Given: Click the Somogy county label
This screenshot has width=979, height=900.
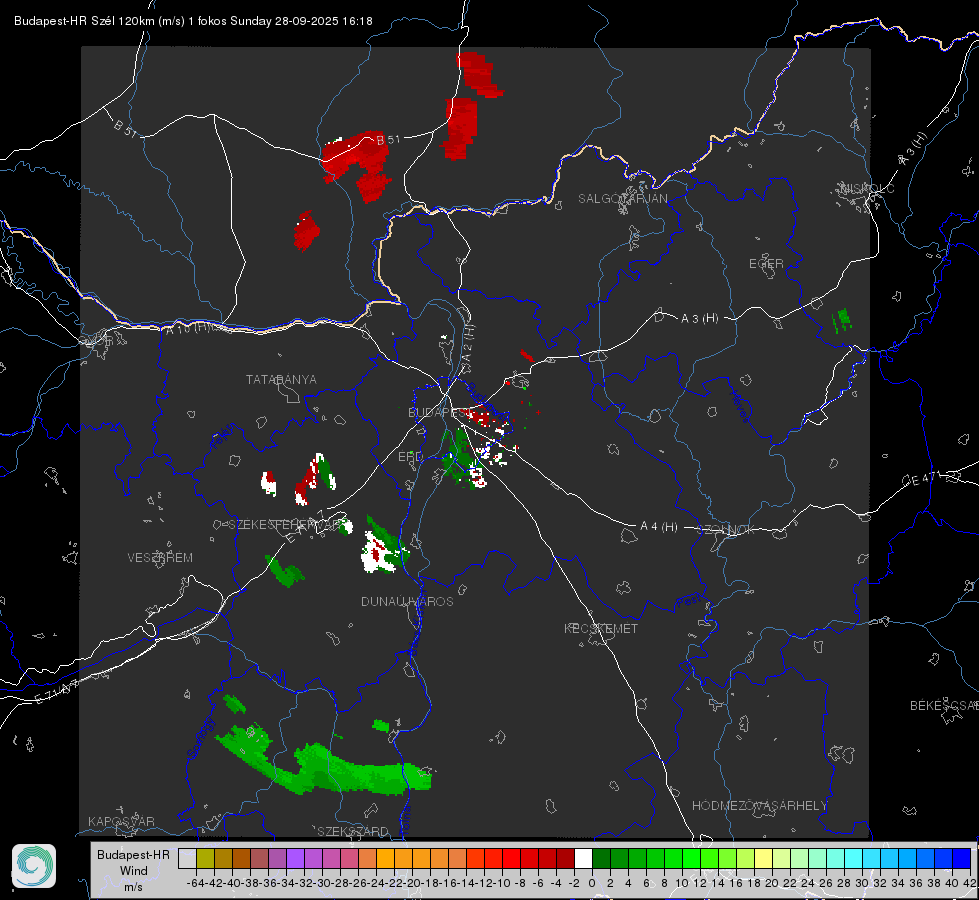Looking at the screenshot, I should pyautogui.click(x=201, y=739).
